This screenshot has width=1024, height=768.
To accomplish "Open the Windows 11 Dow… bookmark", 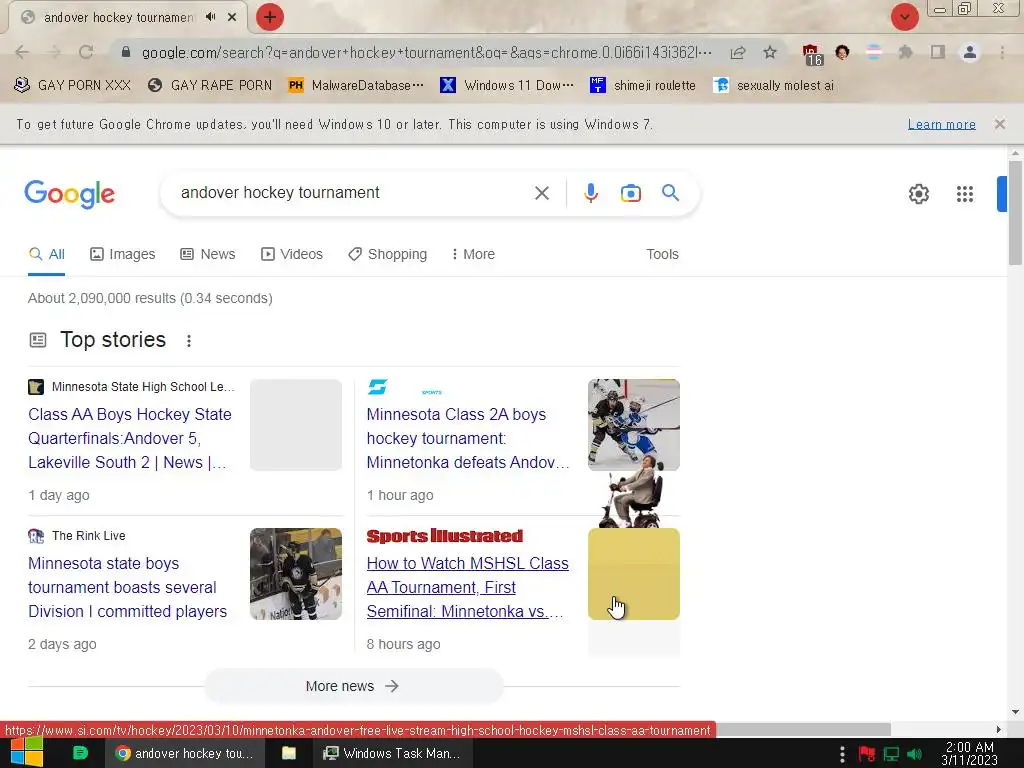I will click(507, 86).
